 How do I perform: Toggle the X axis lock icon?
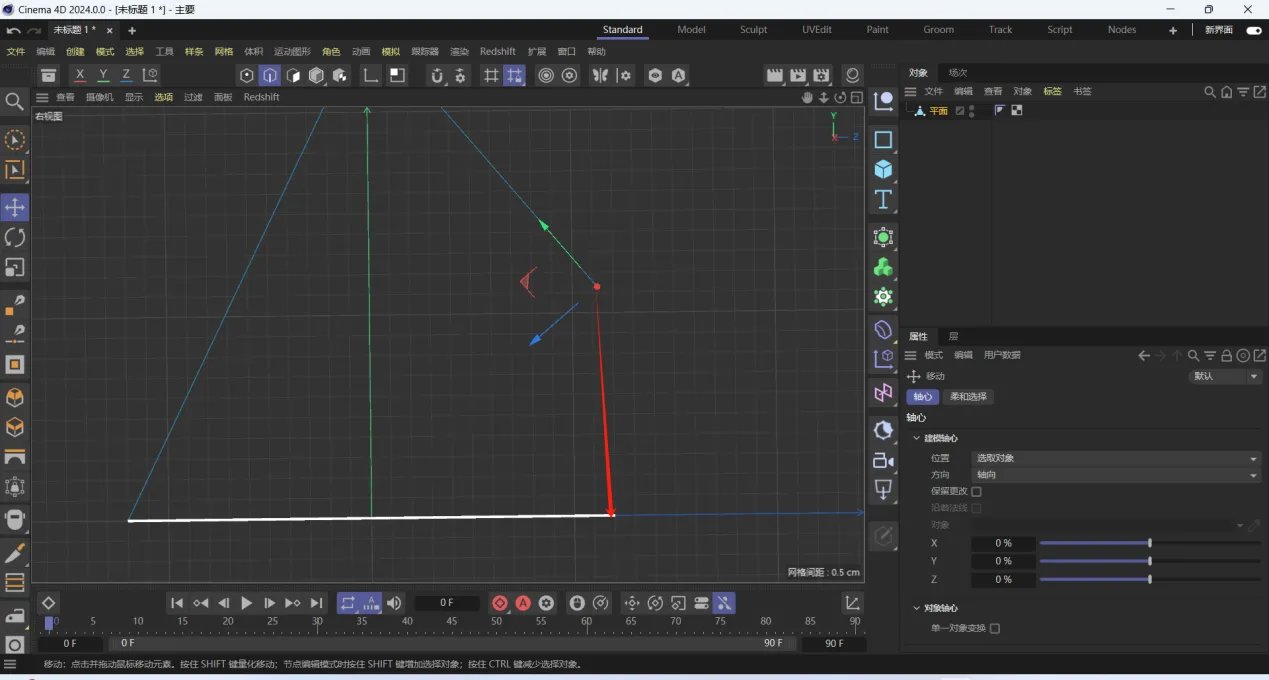click(x=80, y=75)
